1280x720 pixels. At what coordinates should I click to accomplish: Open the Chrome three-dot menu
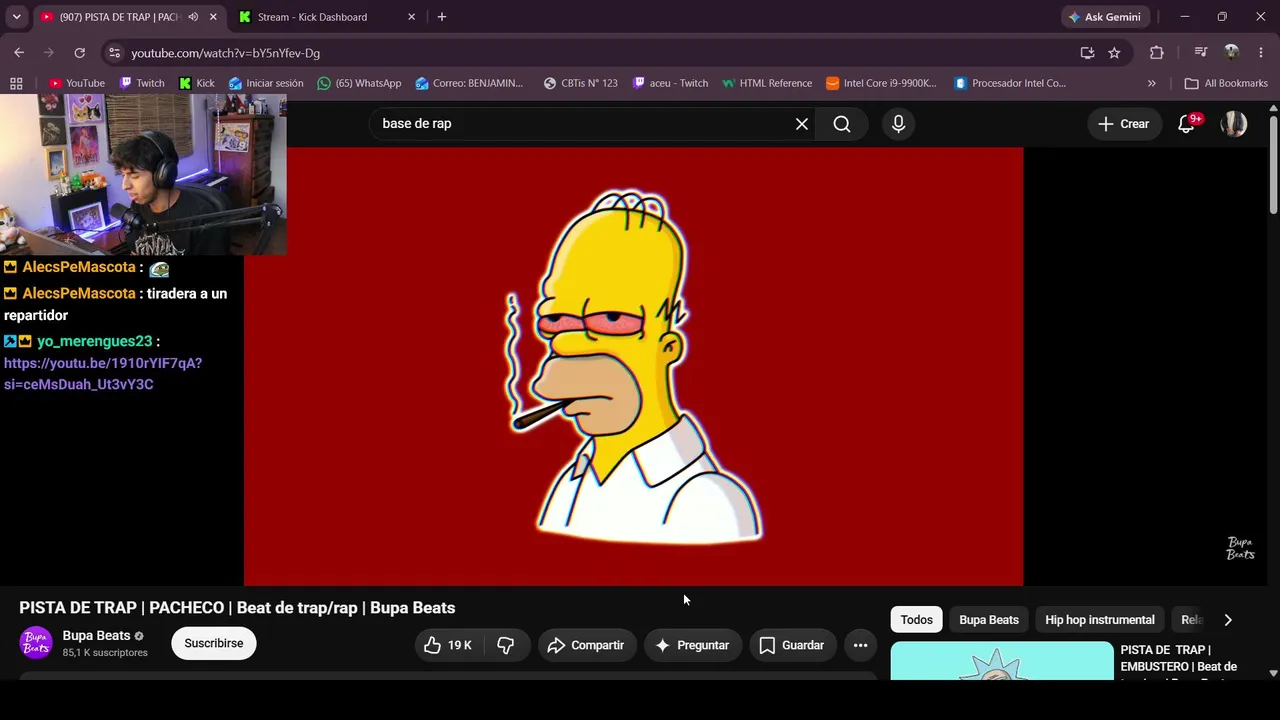[x=1261, y=53]
